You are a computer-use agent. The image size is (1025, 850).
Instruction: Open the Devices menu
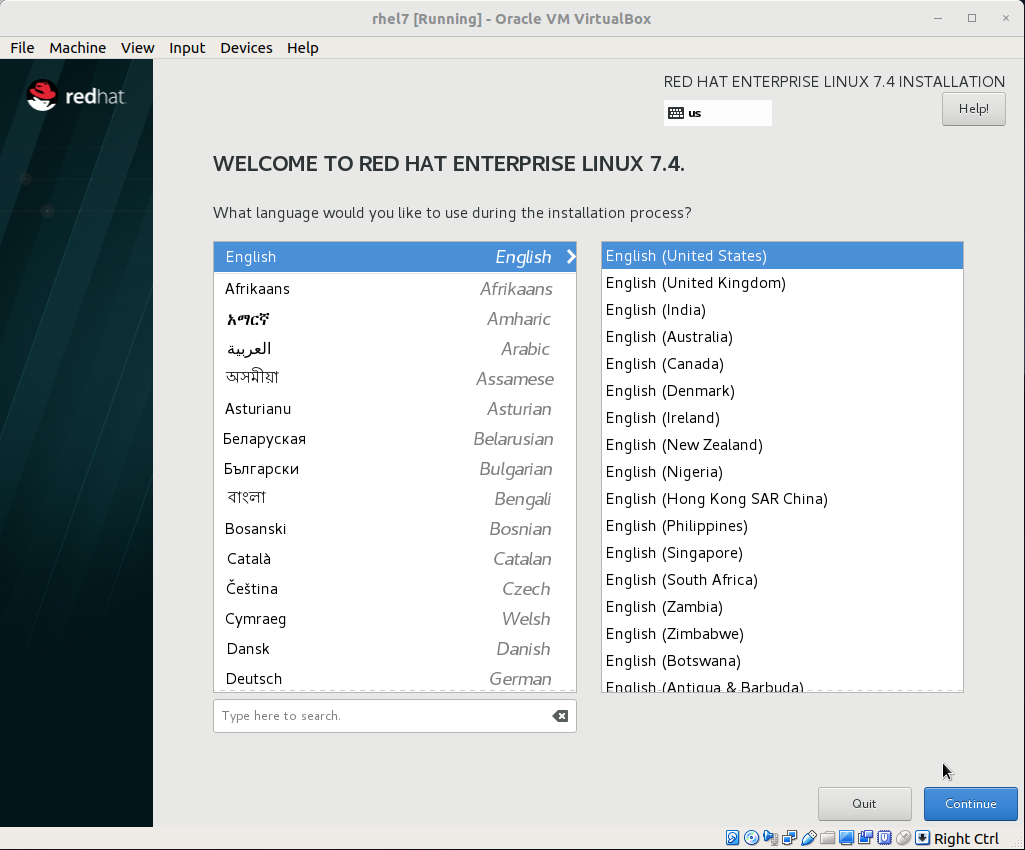[246, 48]
